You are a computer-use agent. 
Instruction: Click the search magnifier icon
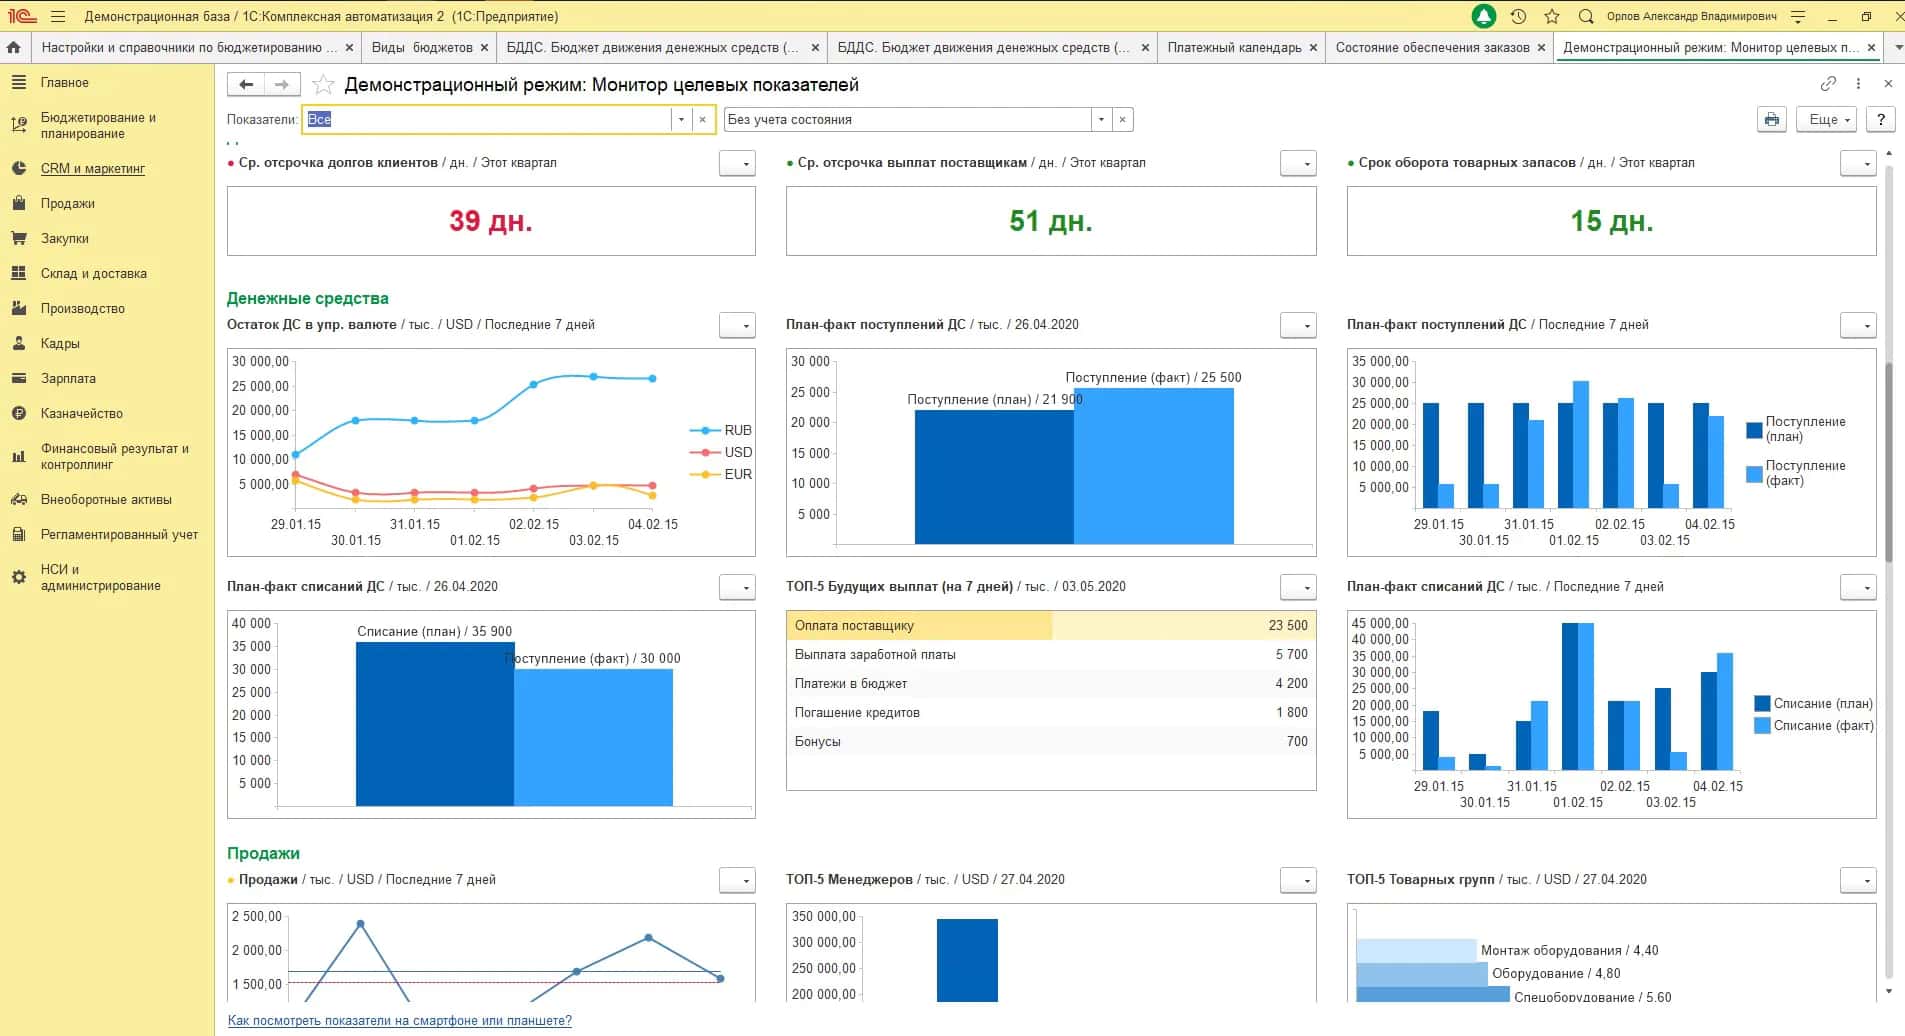pos(1586,16)
